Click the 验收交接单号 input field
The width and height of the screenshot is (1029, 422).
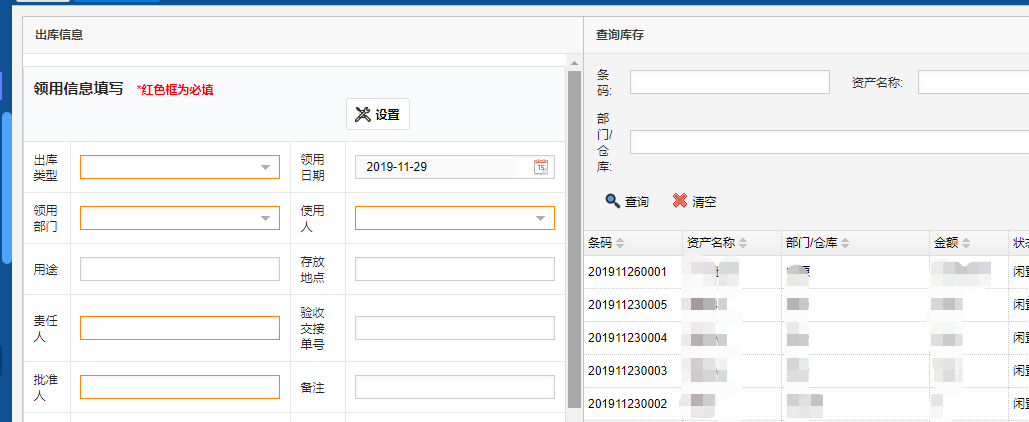click(x=454, y=328)
